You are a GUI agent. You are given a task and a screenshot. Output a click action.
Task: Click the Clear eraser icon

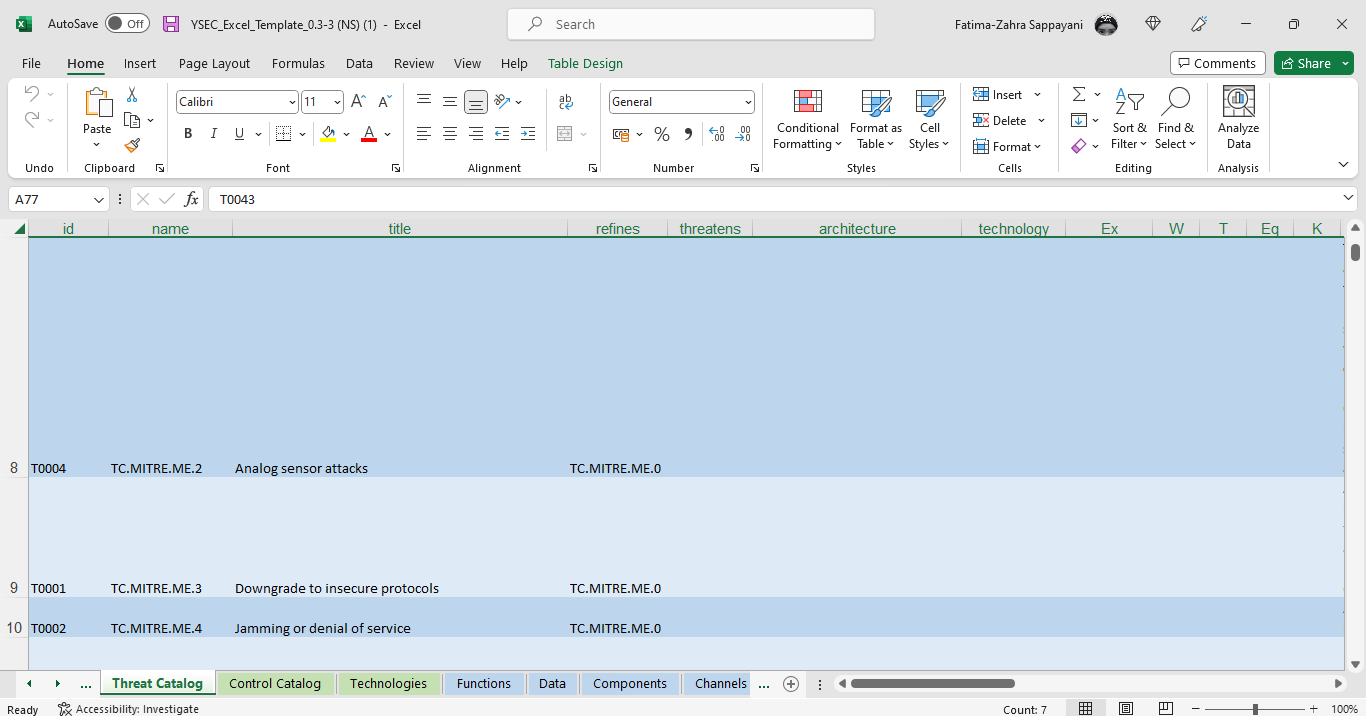[x=1079, y=146]
